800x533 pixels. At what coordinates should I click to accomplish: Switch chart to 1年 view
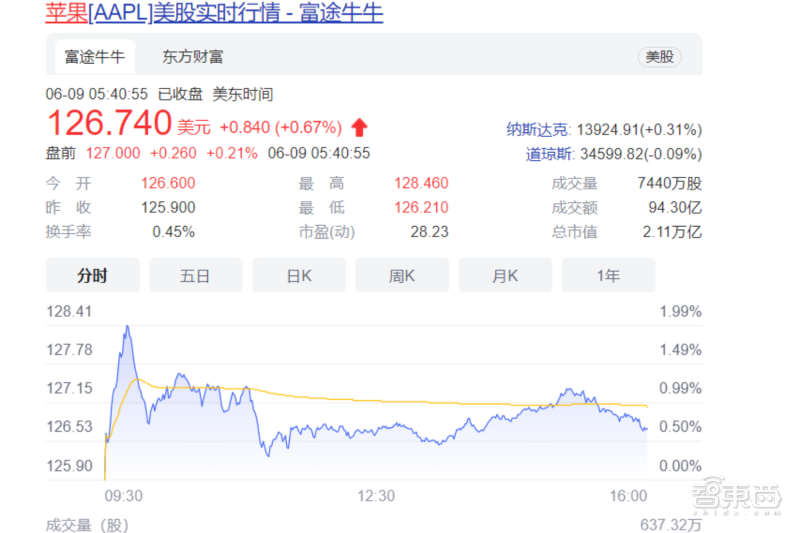point(608,275)
